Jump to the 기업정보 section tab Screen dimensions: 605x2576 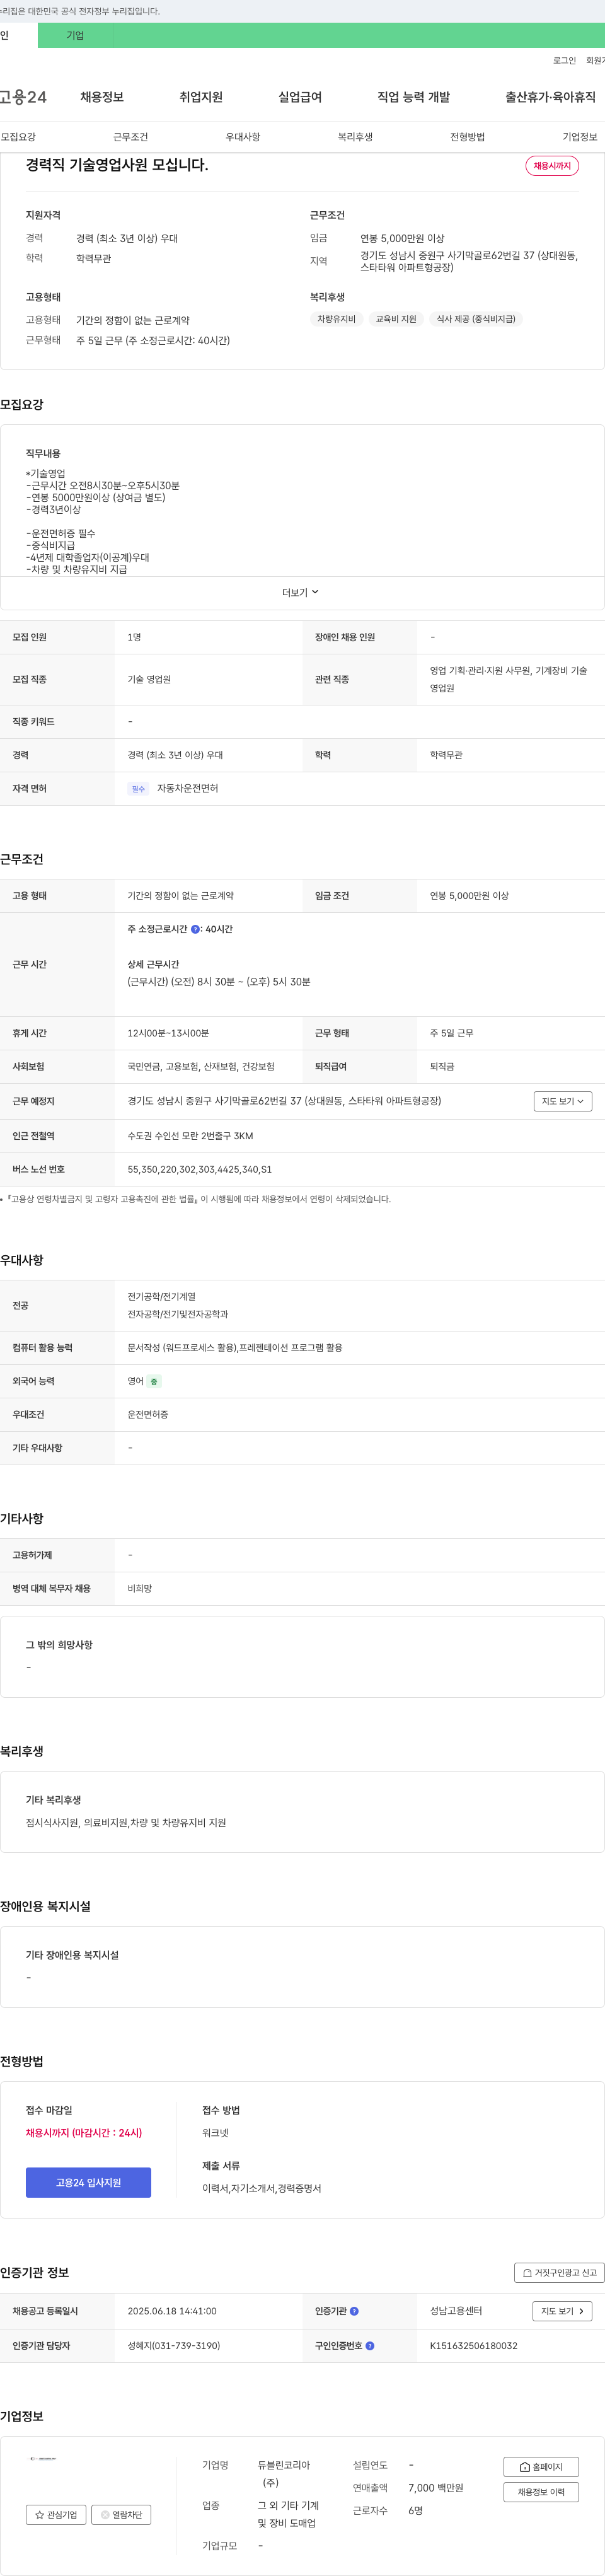pyautogui.click(x=580, y=137)
